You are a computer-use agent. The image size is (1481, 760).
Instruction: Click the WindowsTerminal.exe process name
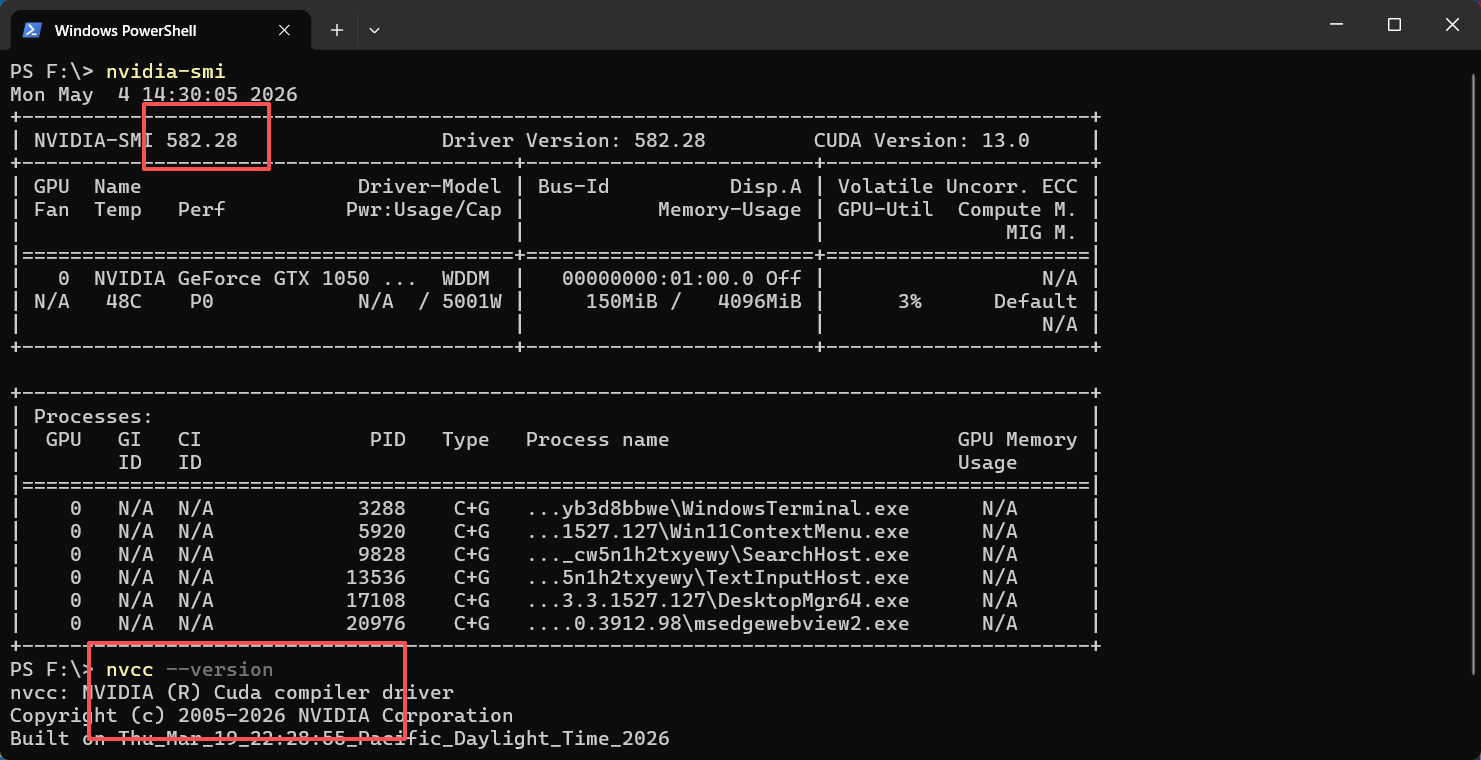718,508
